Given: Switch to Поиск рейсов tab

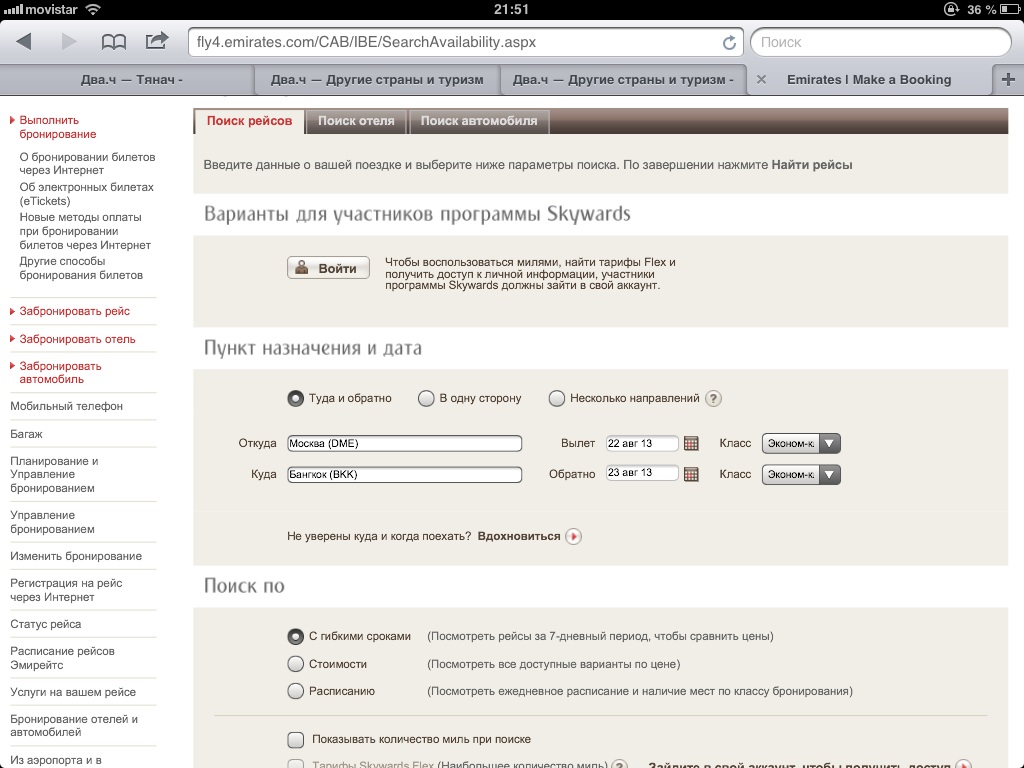Looking at the screenshot, I should tap(249, 121).
